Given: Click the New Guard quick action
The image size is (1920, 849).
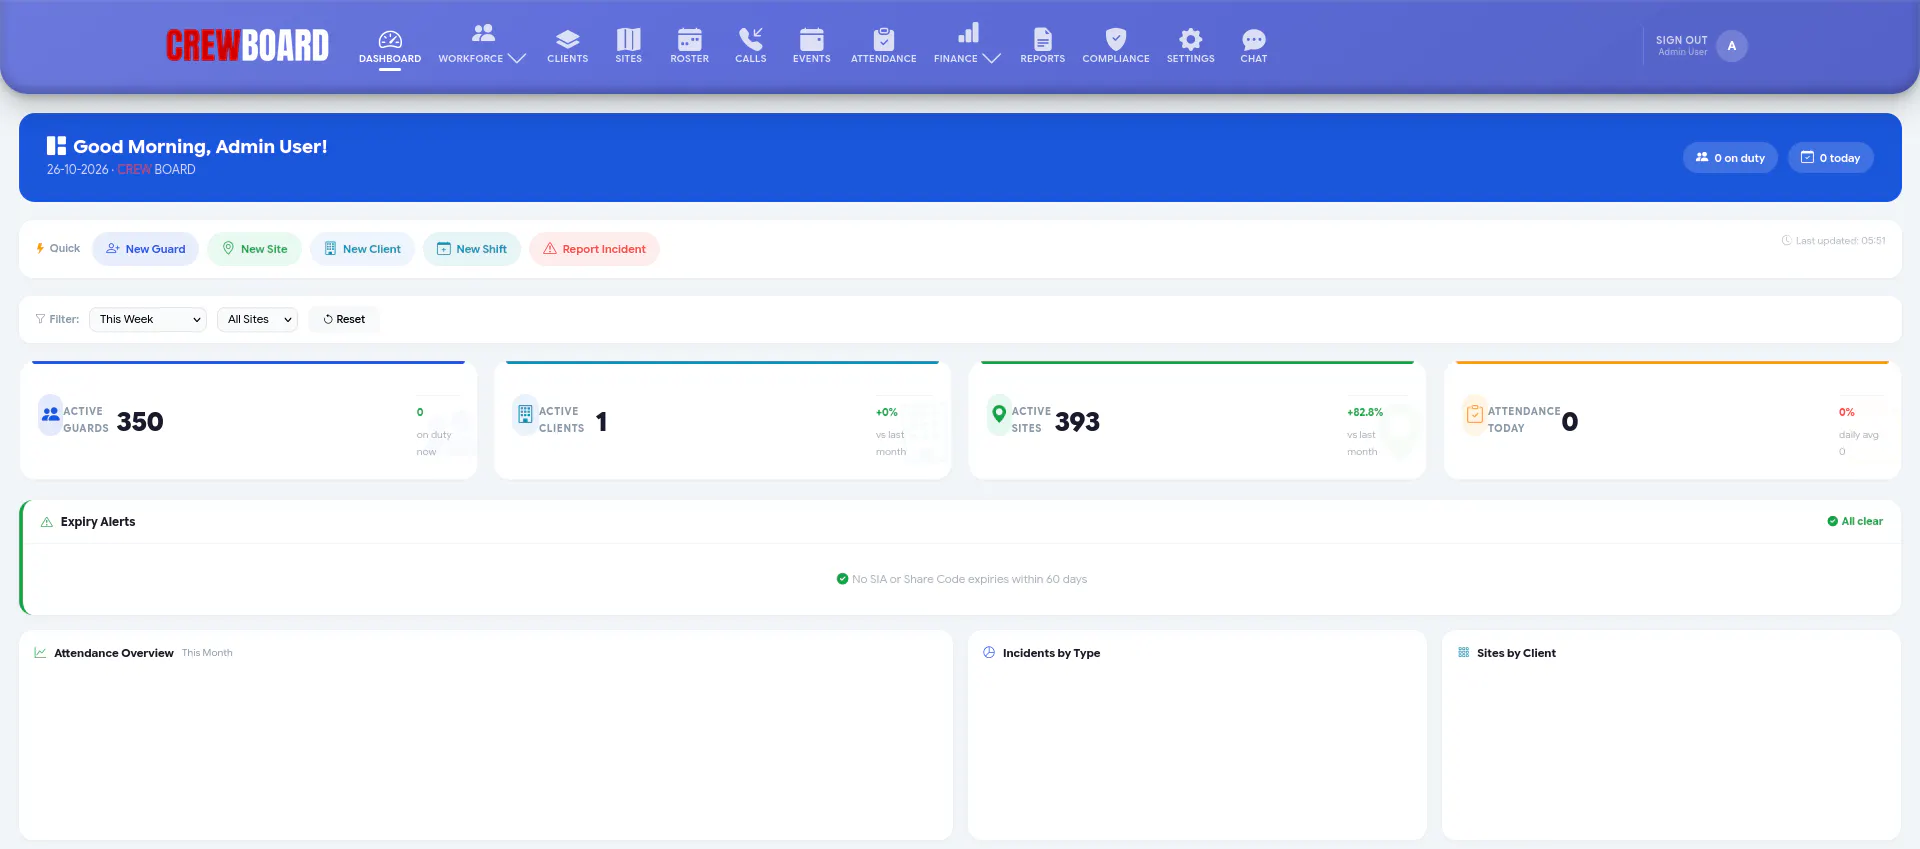Looking at the screenshot, I should point(146,249).
